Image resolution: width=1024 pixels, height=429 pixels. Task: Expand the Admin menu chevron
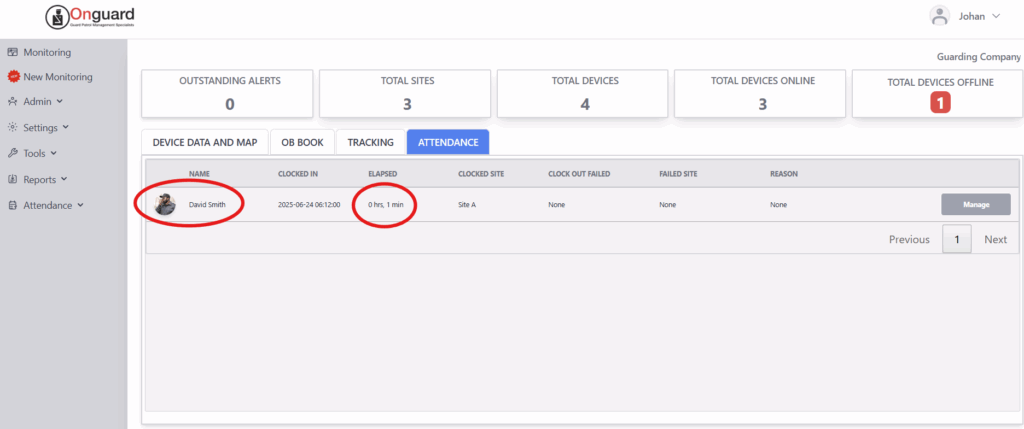(x=59, y=102)
